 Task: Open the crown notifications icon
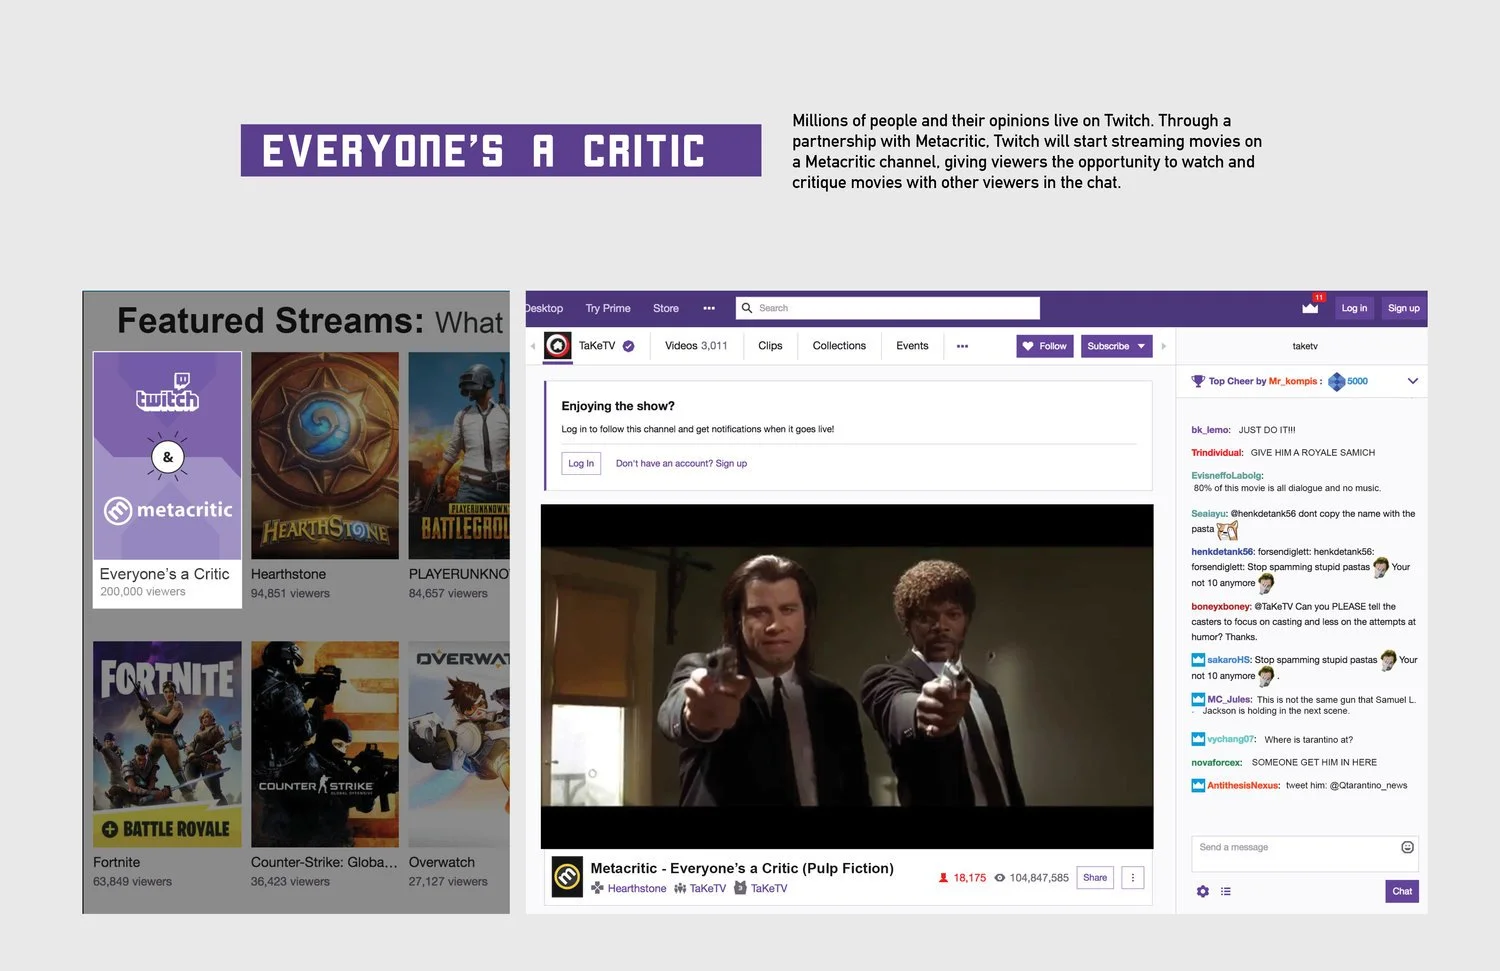pos(1310,310)
